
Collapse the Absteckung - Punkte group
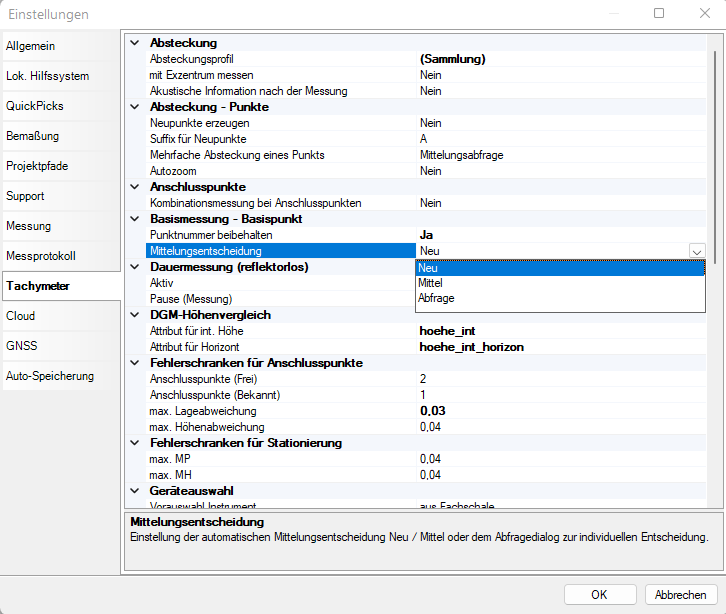135,107
